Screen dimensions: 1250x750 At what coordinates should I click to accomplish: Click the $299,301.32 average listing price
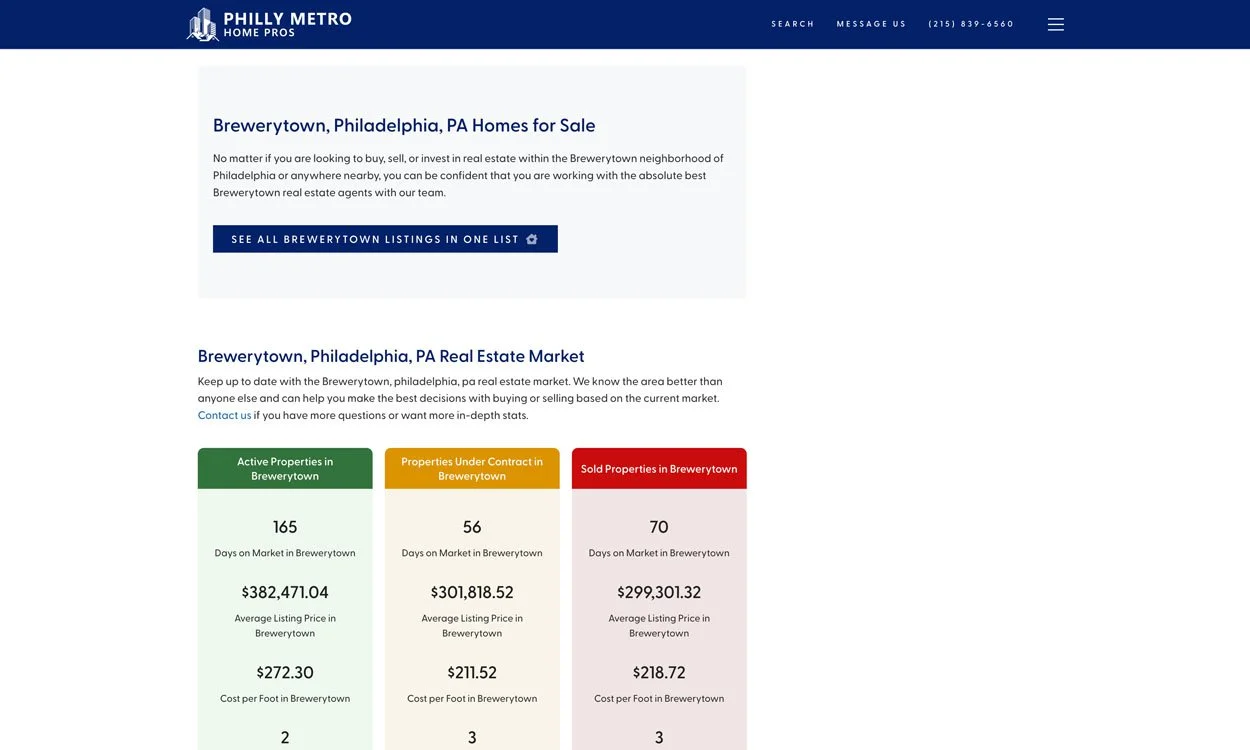659,592
